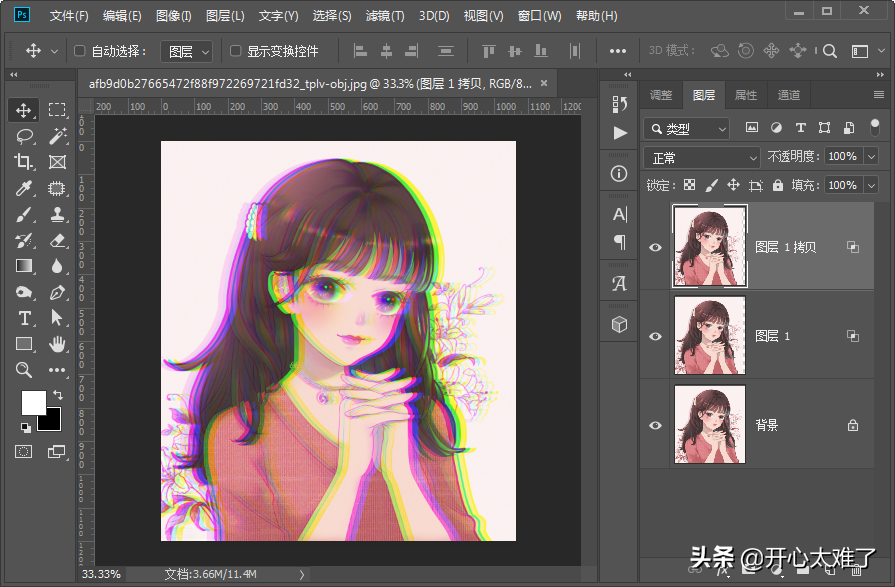The width and height of the screenshot is (895, 587).
Task: Open the Move tool preset picker arrow
Action: point(54,51)
